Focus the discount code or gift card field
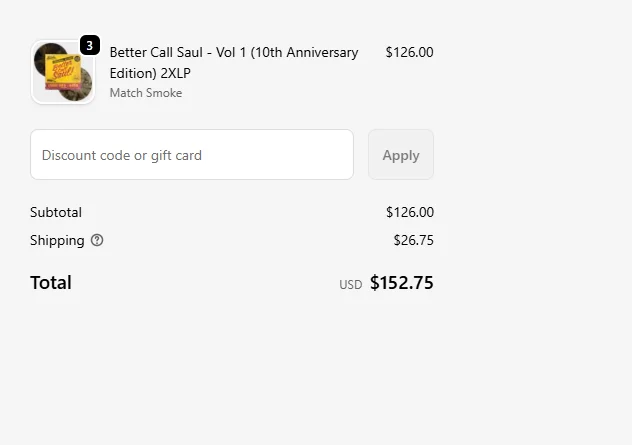Screen dimensions: 632x445 pos(192,155)
